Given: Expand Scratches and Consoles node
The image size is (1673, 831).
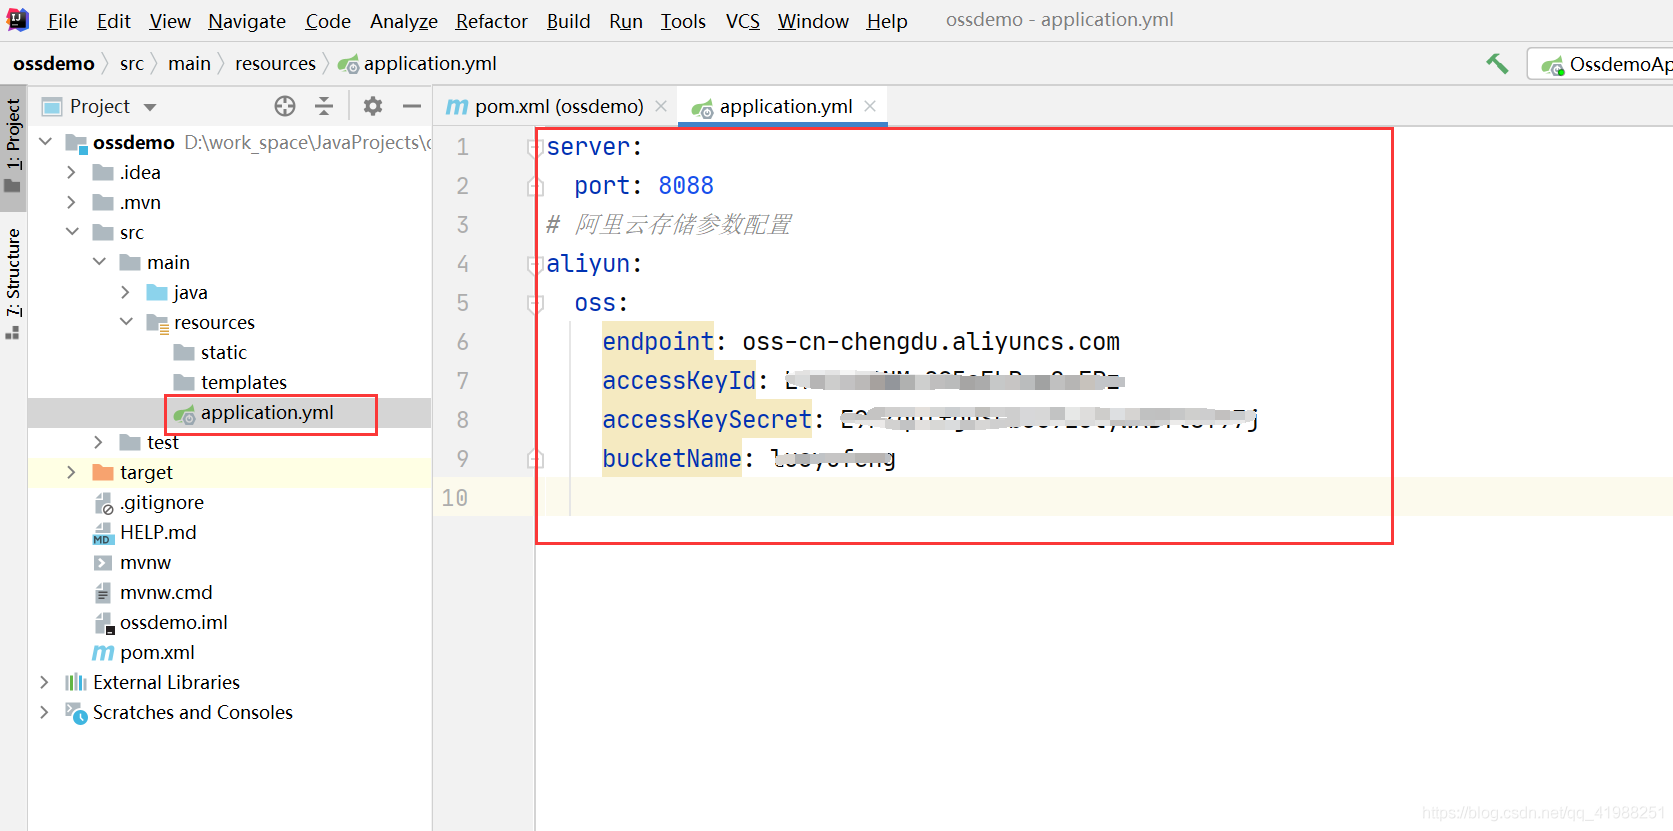Looking at the screenshot, I should [44, 712].
